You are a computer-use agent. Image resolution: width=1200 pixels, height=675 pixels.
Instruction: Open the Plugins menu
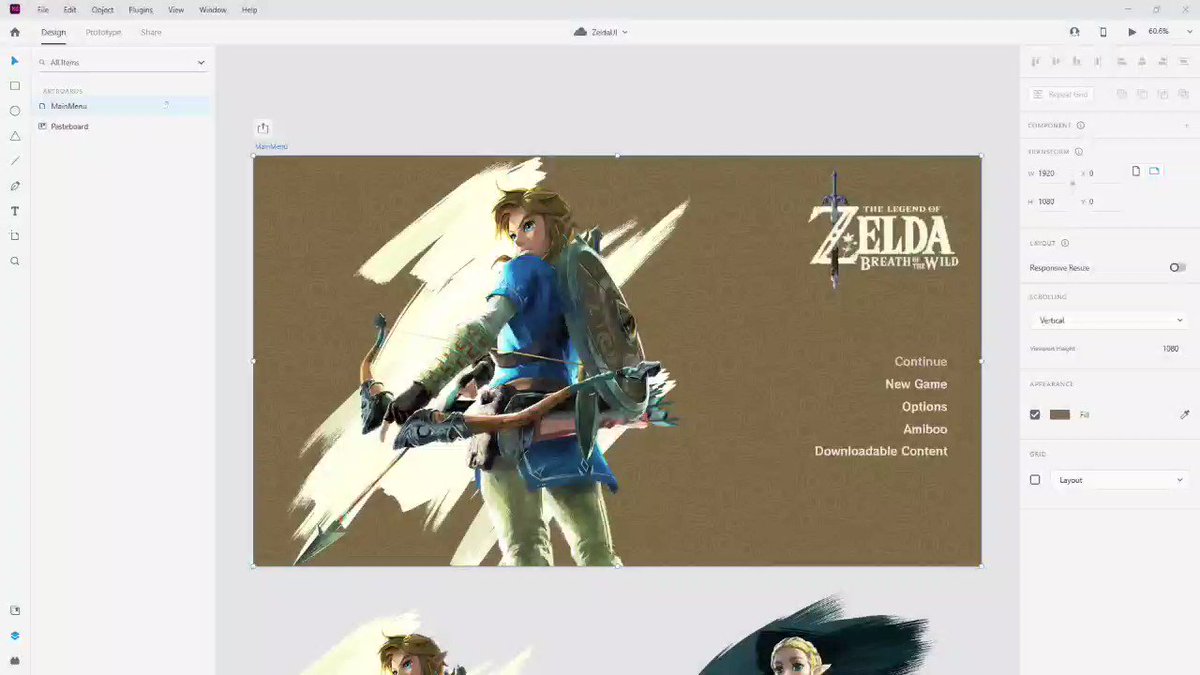click(x=141, y=10)
